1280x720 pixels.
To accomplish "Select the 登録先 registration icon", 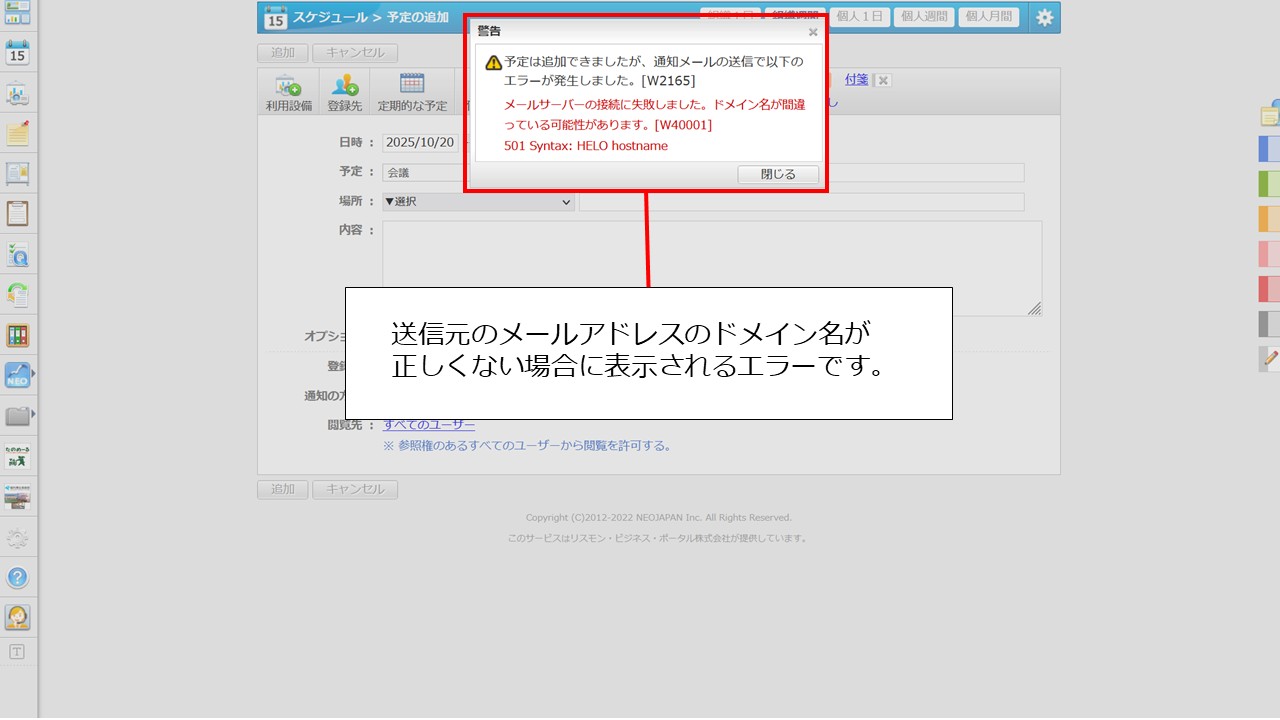I will pos(344,92).
